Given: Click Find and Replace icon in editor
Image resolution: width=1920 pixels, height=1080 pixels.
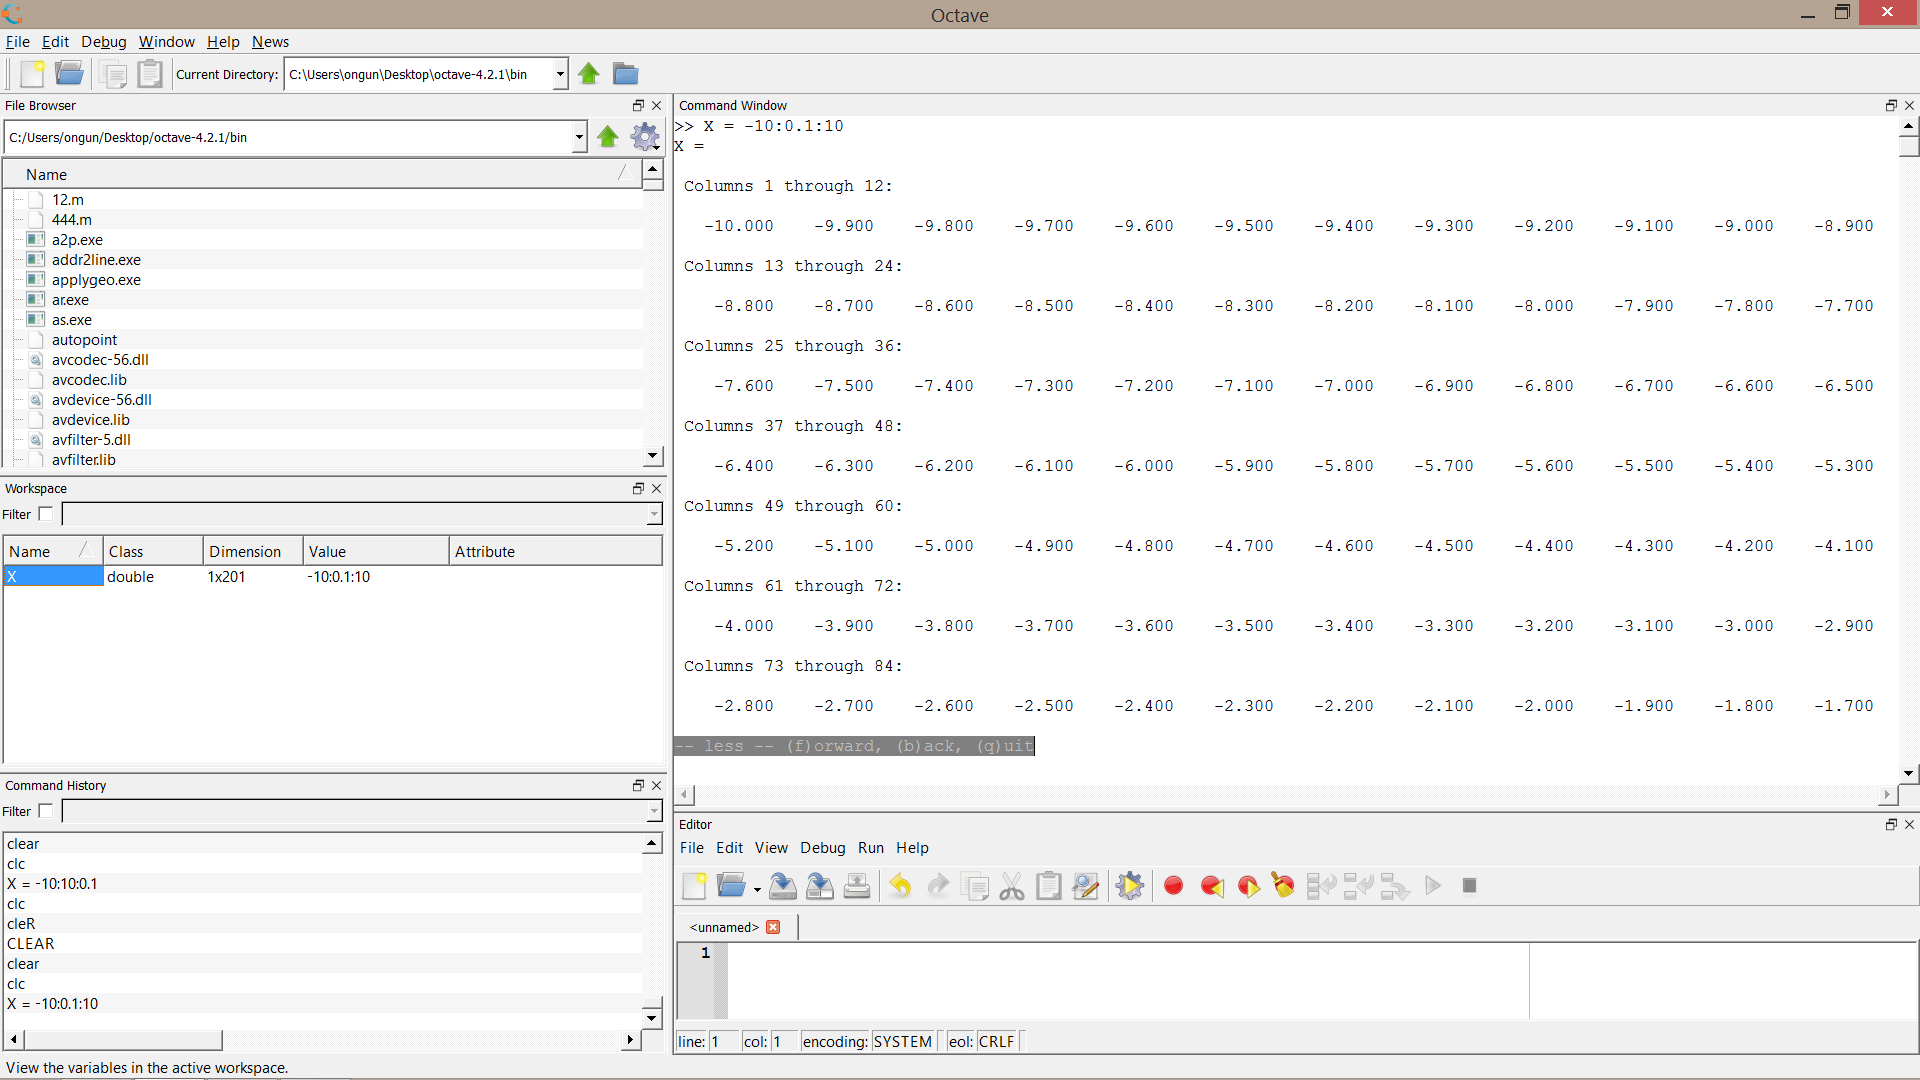Looking at the screenshot, I should point(1085,886).
